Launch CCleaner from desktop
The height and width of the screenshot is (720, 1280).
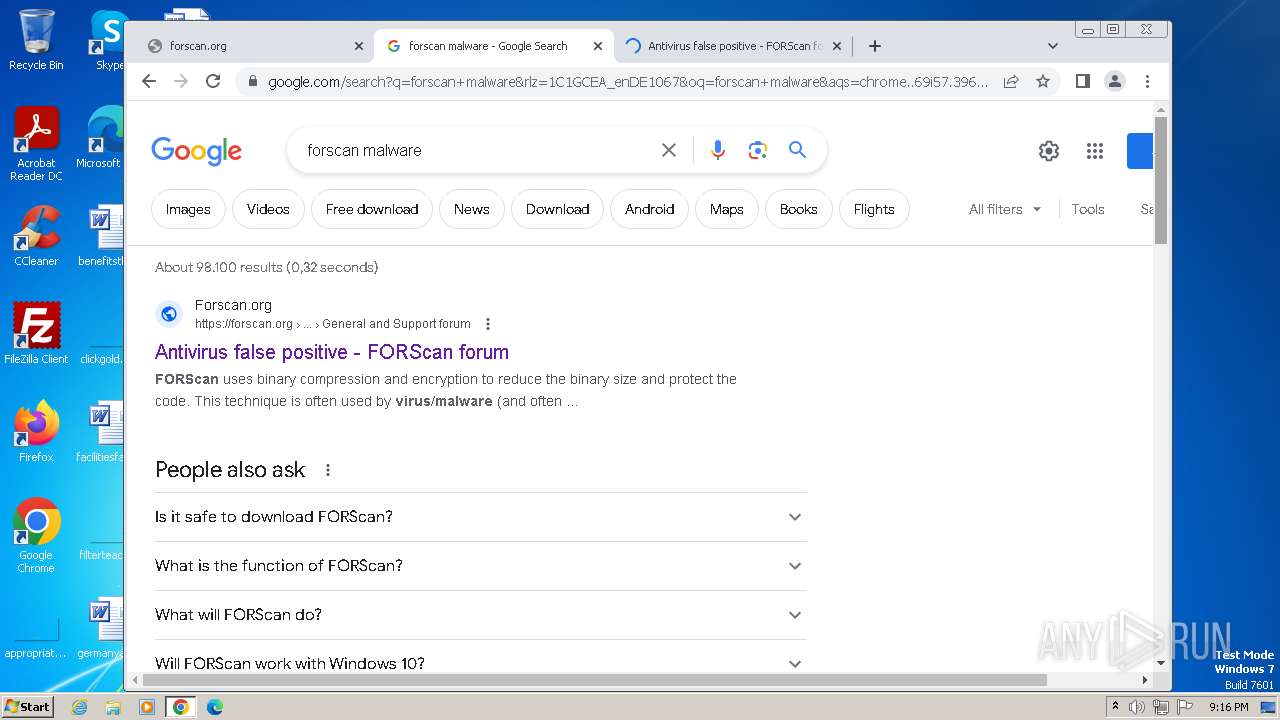click(x=36, y=236)
